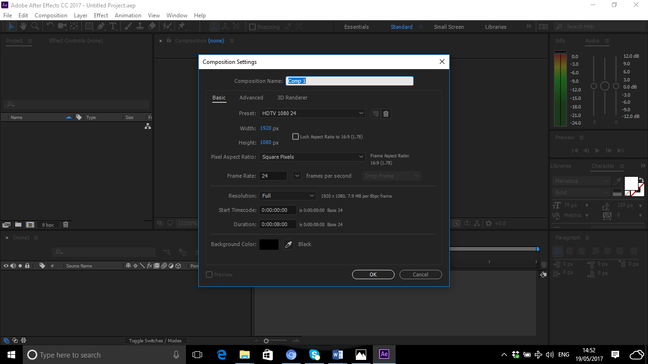This screenshot has width=648, height=364.
Task: Click the 8 bpc color depth button
Action: tap(48, 225)
